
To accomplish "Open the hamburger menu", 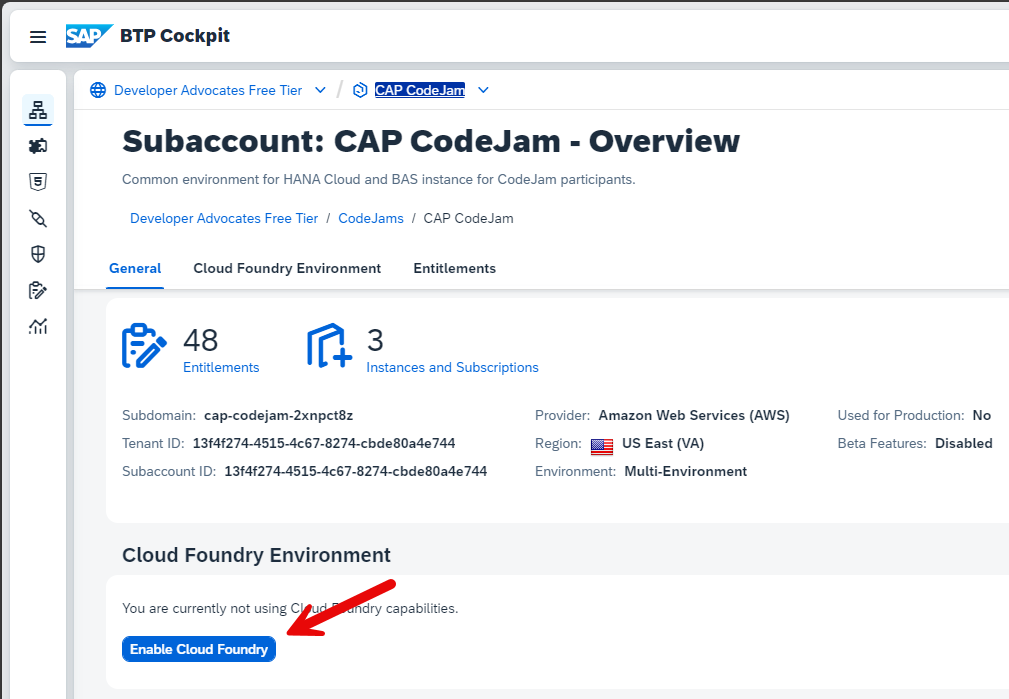I will click(38, 37).
